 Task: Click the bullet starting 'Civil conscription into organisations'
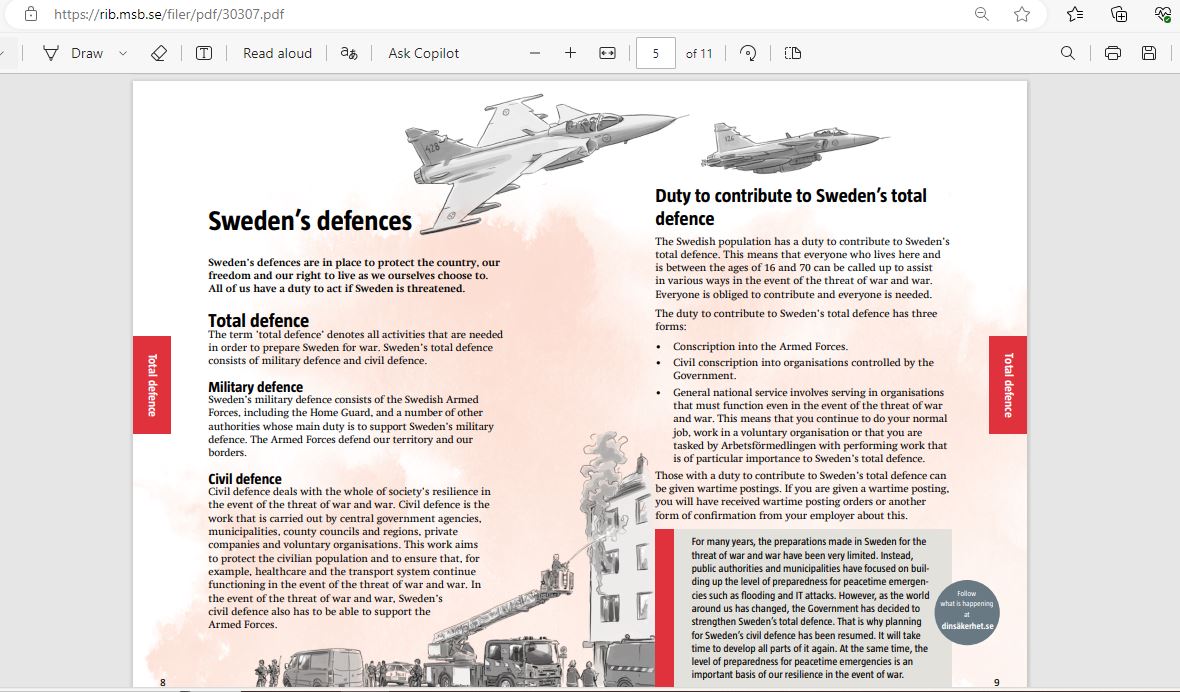point(803,369)
